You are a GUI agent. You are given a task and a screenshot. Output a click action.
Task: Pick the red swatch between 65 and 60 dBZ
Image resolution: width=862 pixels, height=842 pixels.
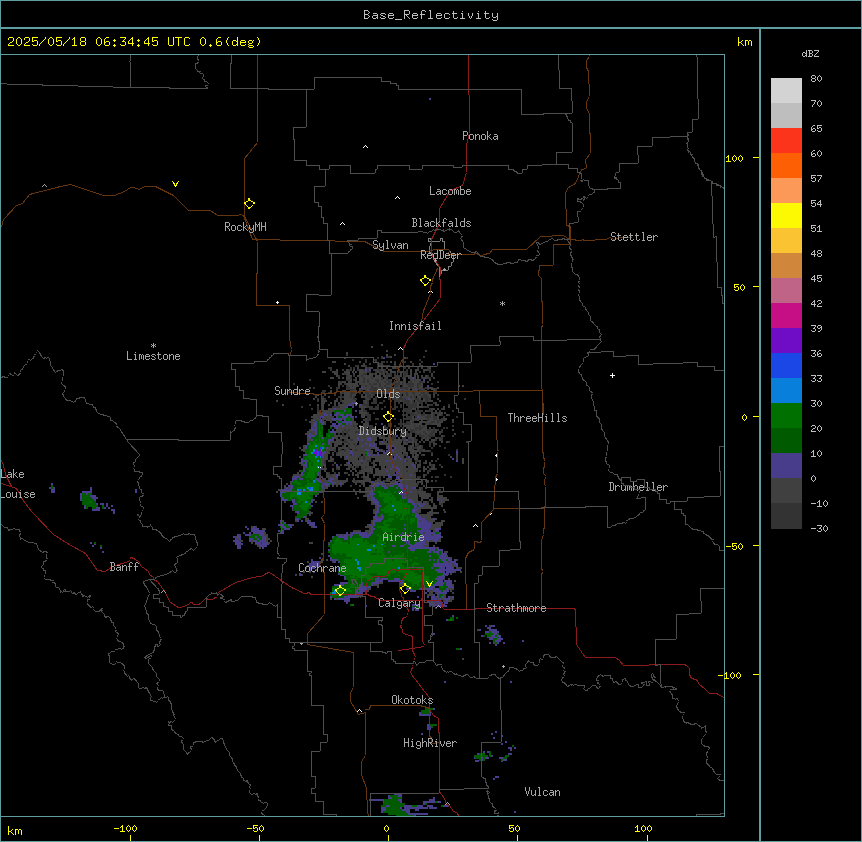786,141
